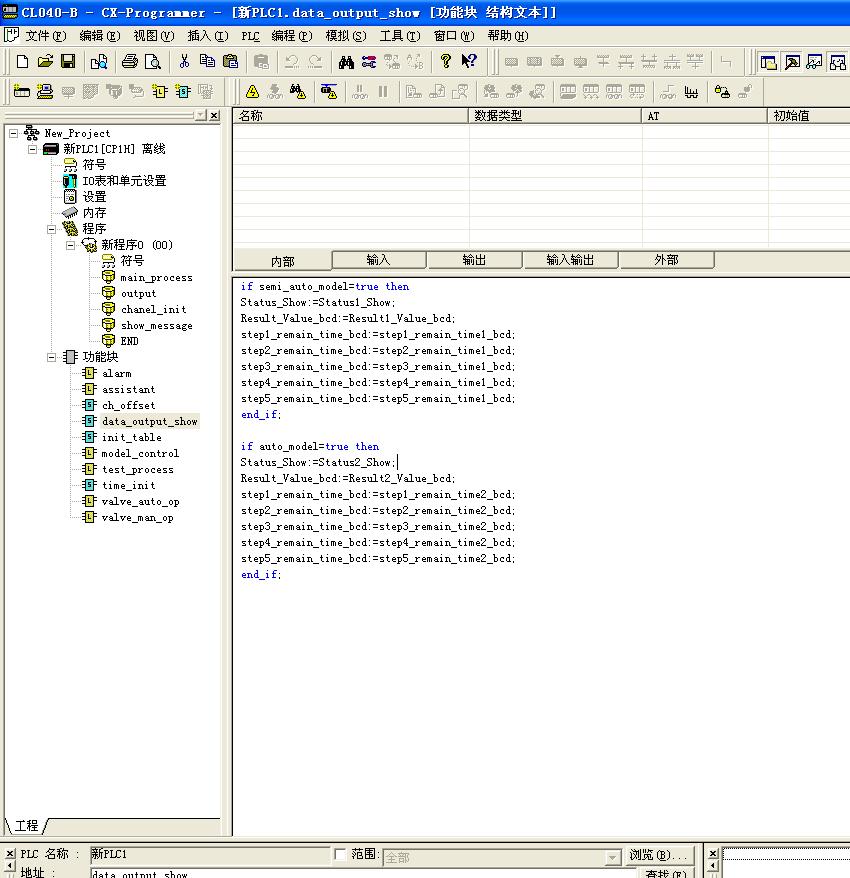
Task: Collapse the 程序 tree node
Action: pos(52,229)
